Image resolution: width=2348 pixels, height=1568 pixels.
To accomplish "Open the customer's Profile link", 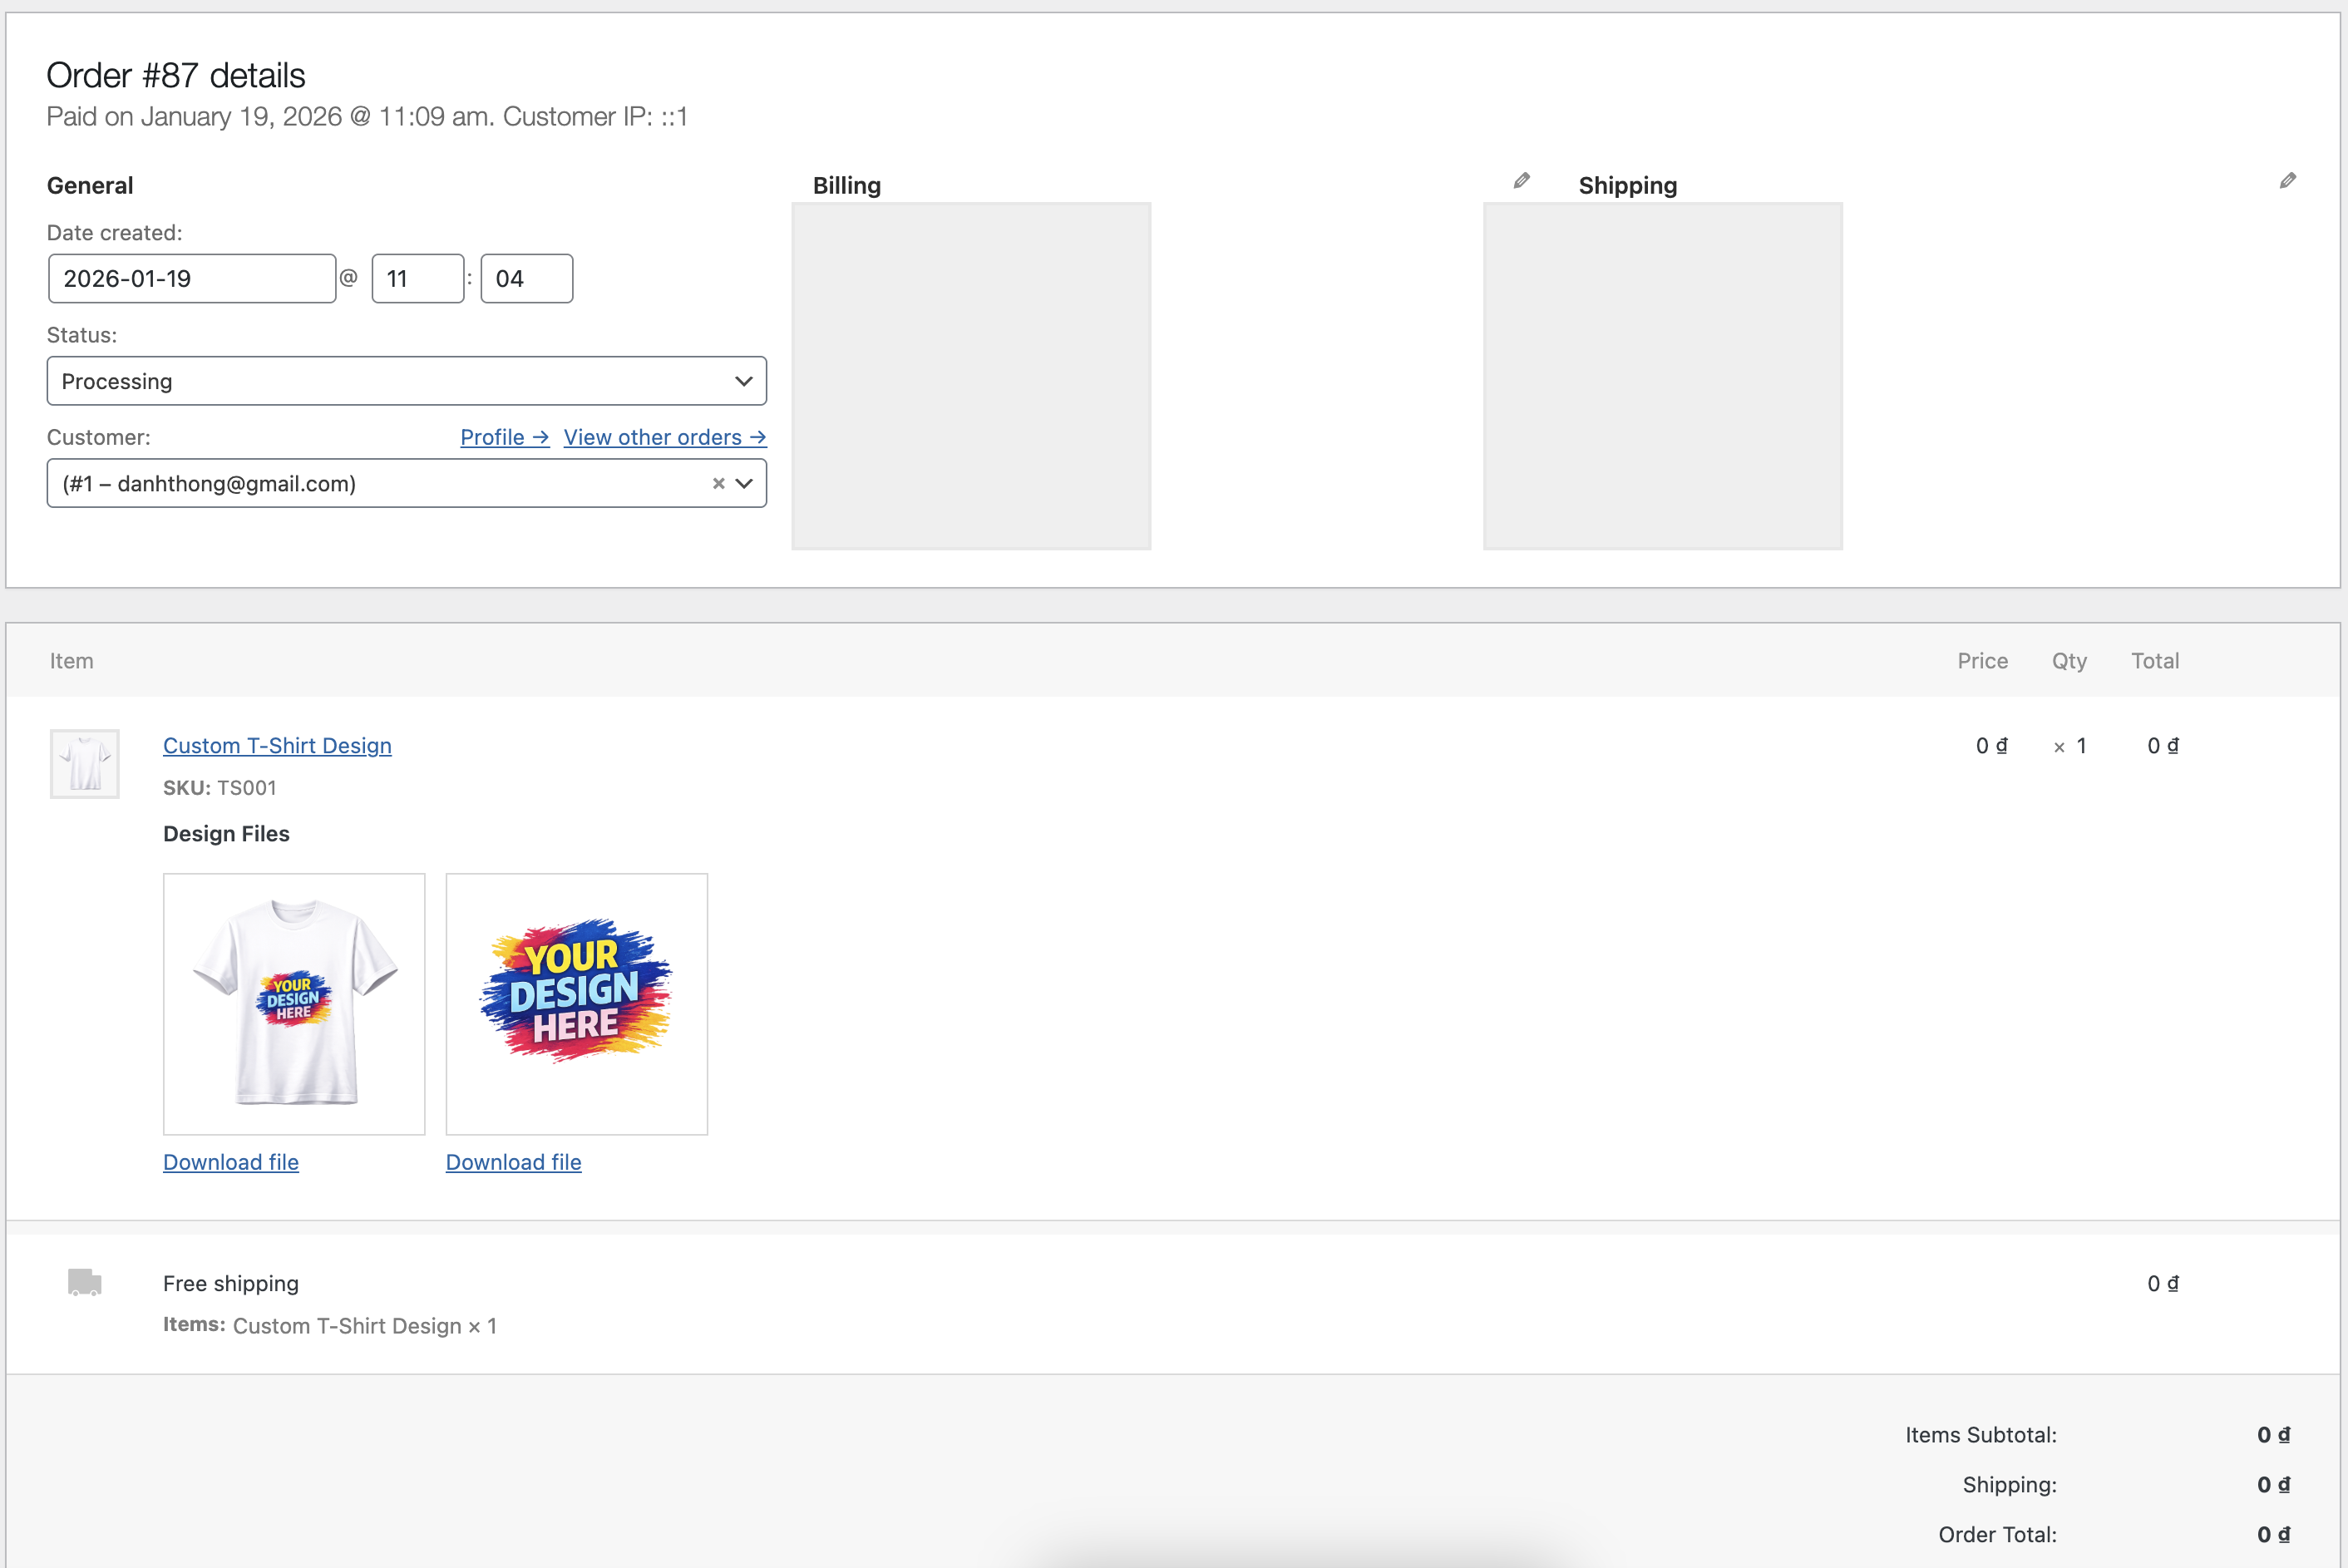I will 503,437.
